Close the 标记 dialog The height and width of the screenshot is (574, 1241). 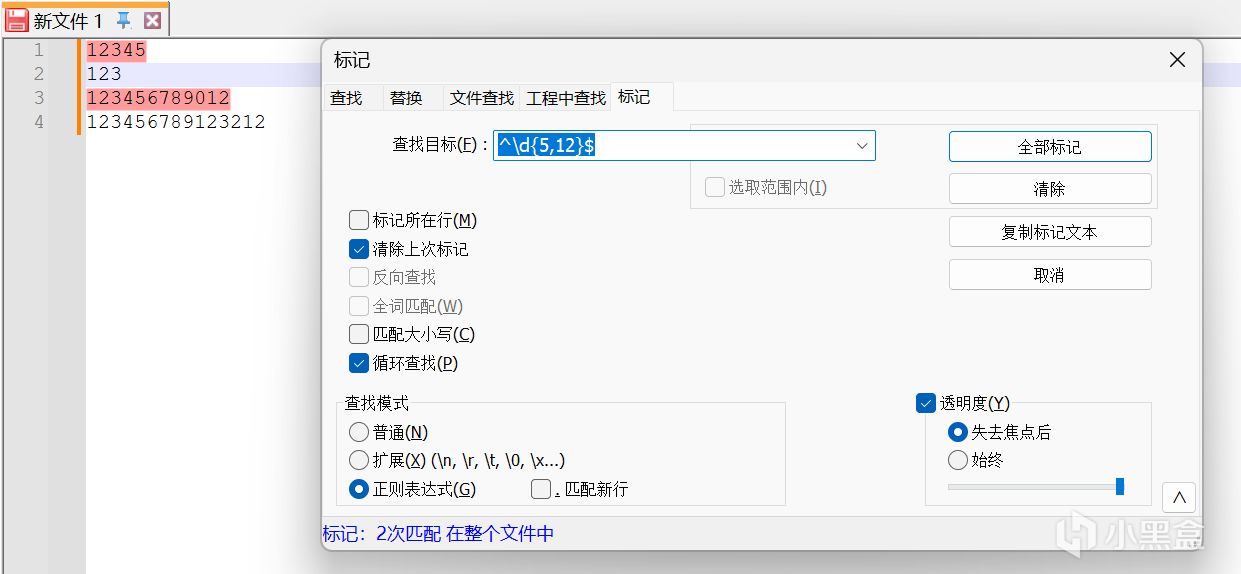pyautogui.click(x=1177, y=60)
